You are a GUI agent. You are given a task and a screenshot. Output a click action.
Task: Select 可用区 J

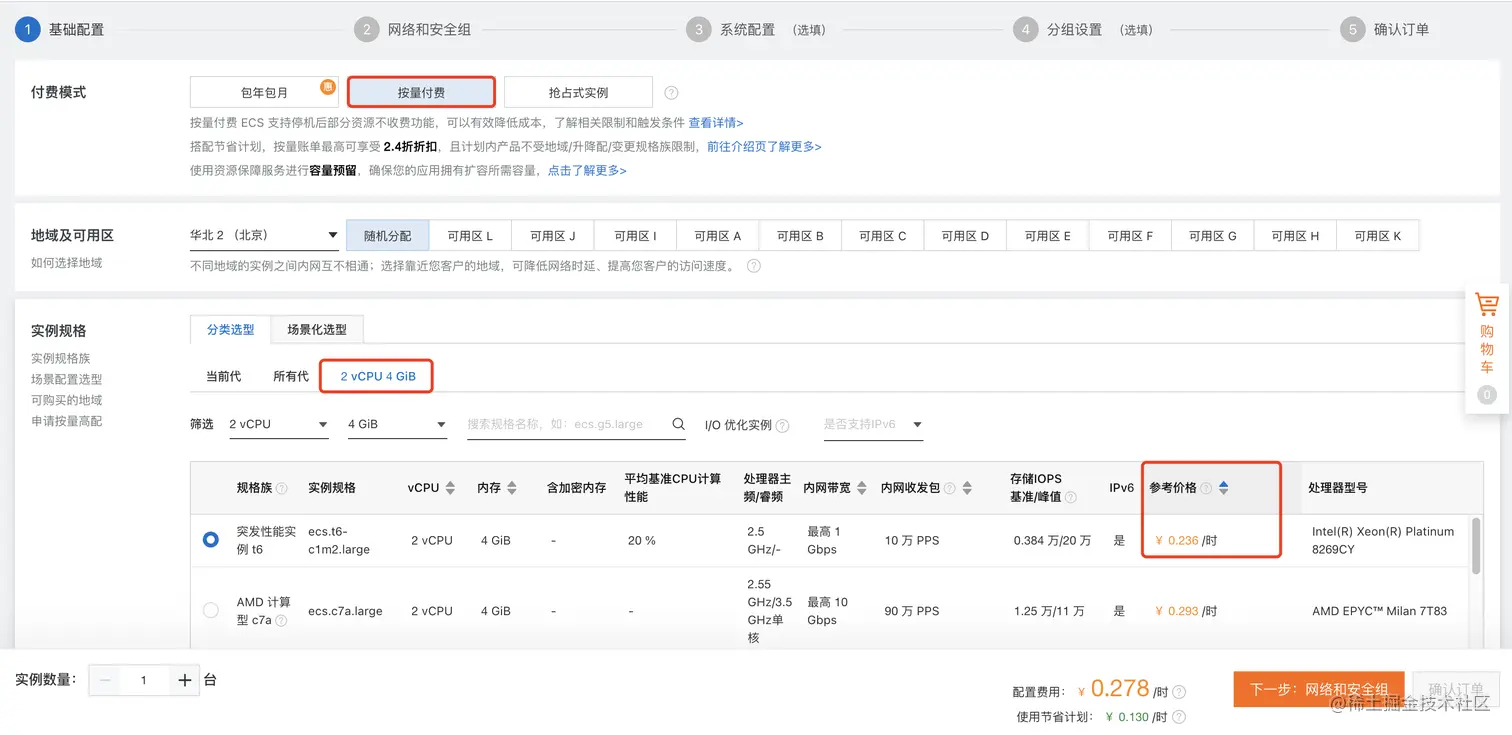click(x=553, y=236)
